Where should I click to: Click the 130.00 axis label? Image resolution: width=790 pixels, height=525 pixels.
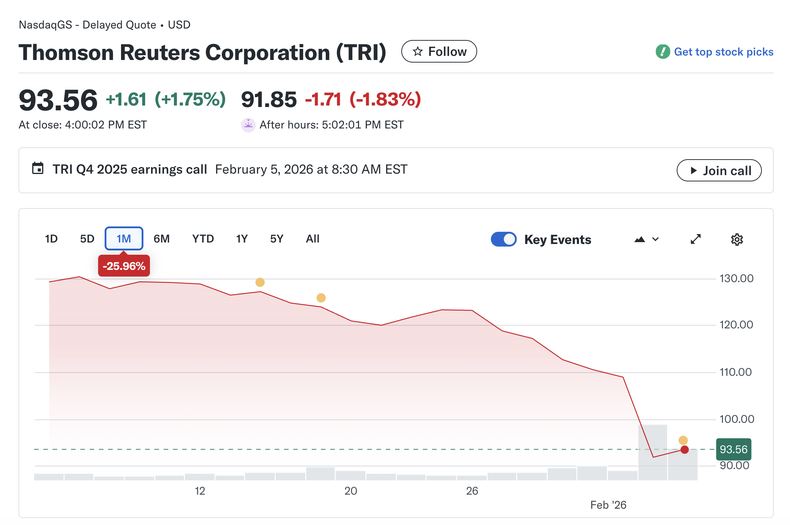[736, 278]
